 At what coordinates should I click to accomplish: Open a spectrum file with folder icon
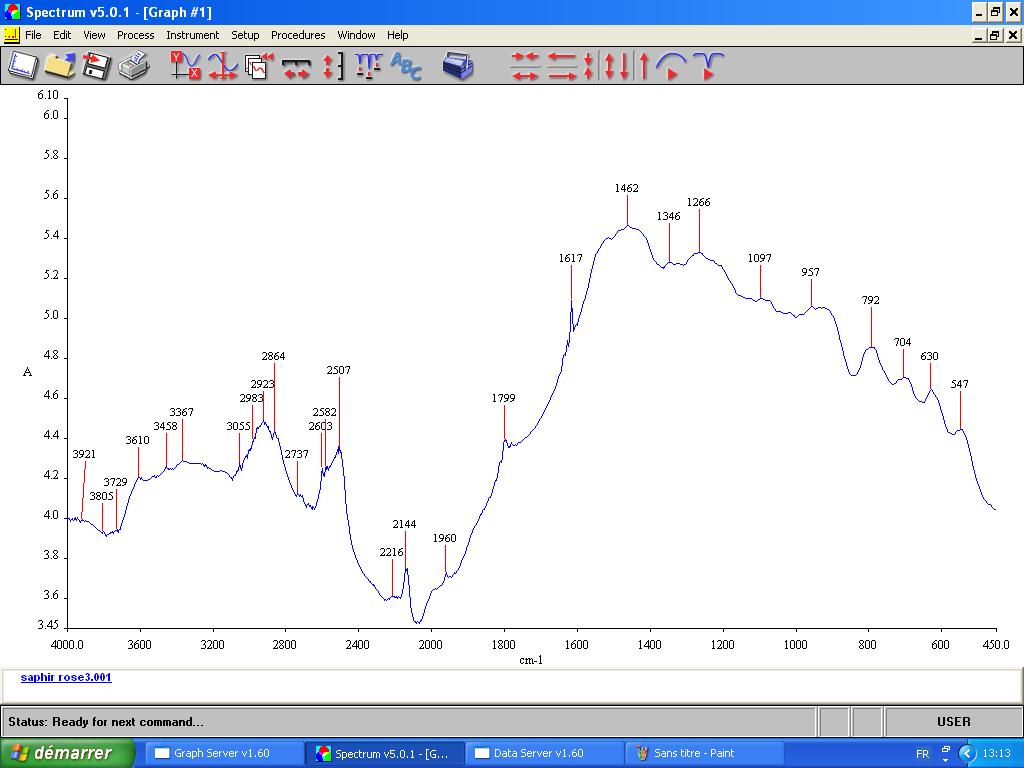pyautogui.click(x=59, y=66)
